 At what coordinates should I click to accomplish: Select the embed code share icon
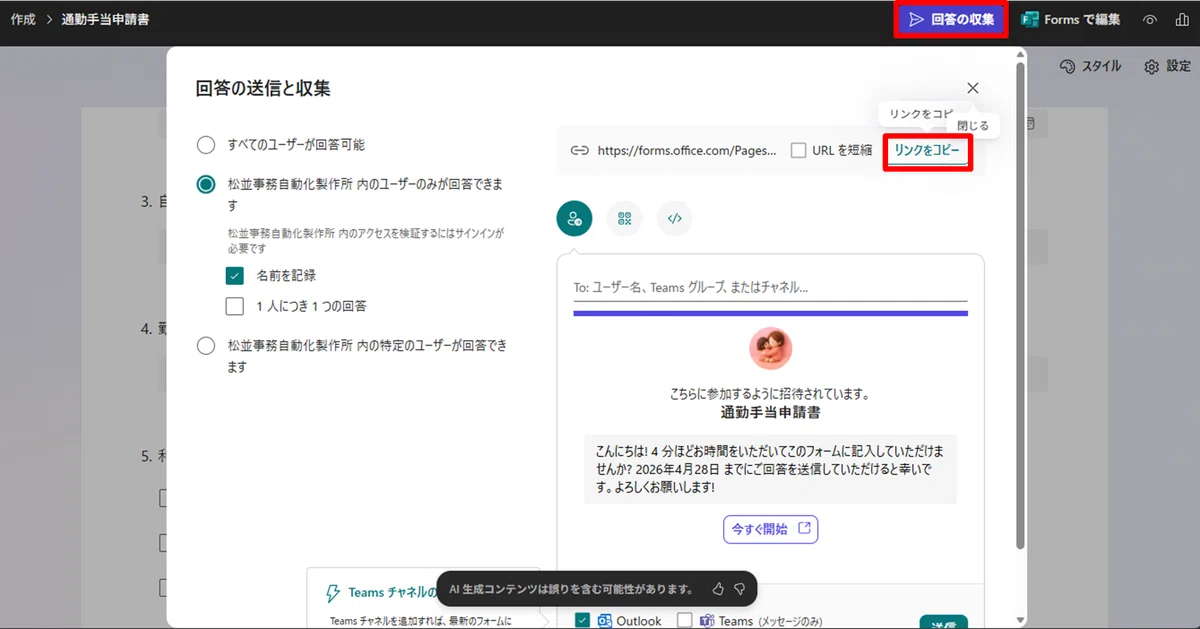(x=674, y=219)
